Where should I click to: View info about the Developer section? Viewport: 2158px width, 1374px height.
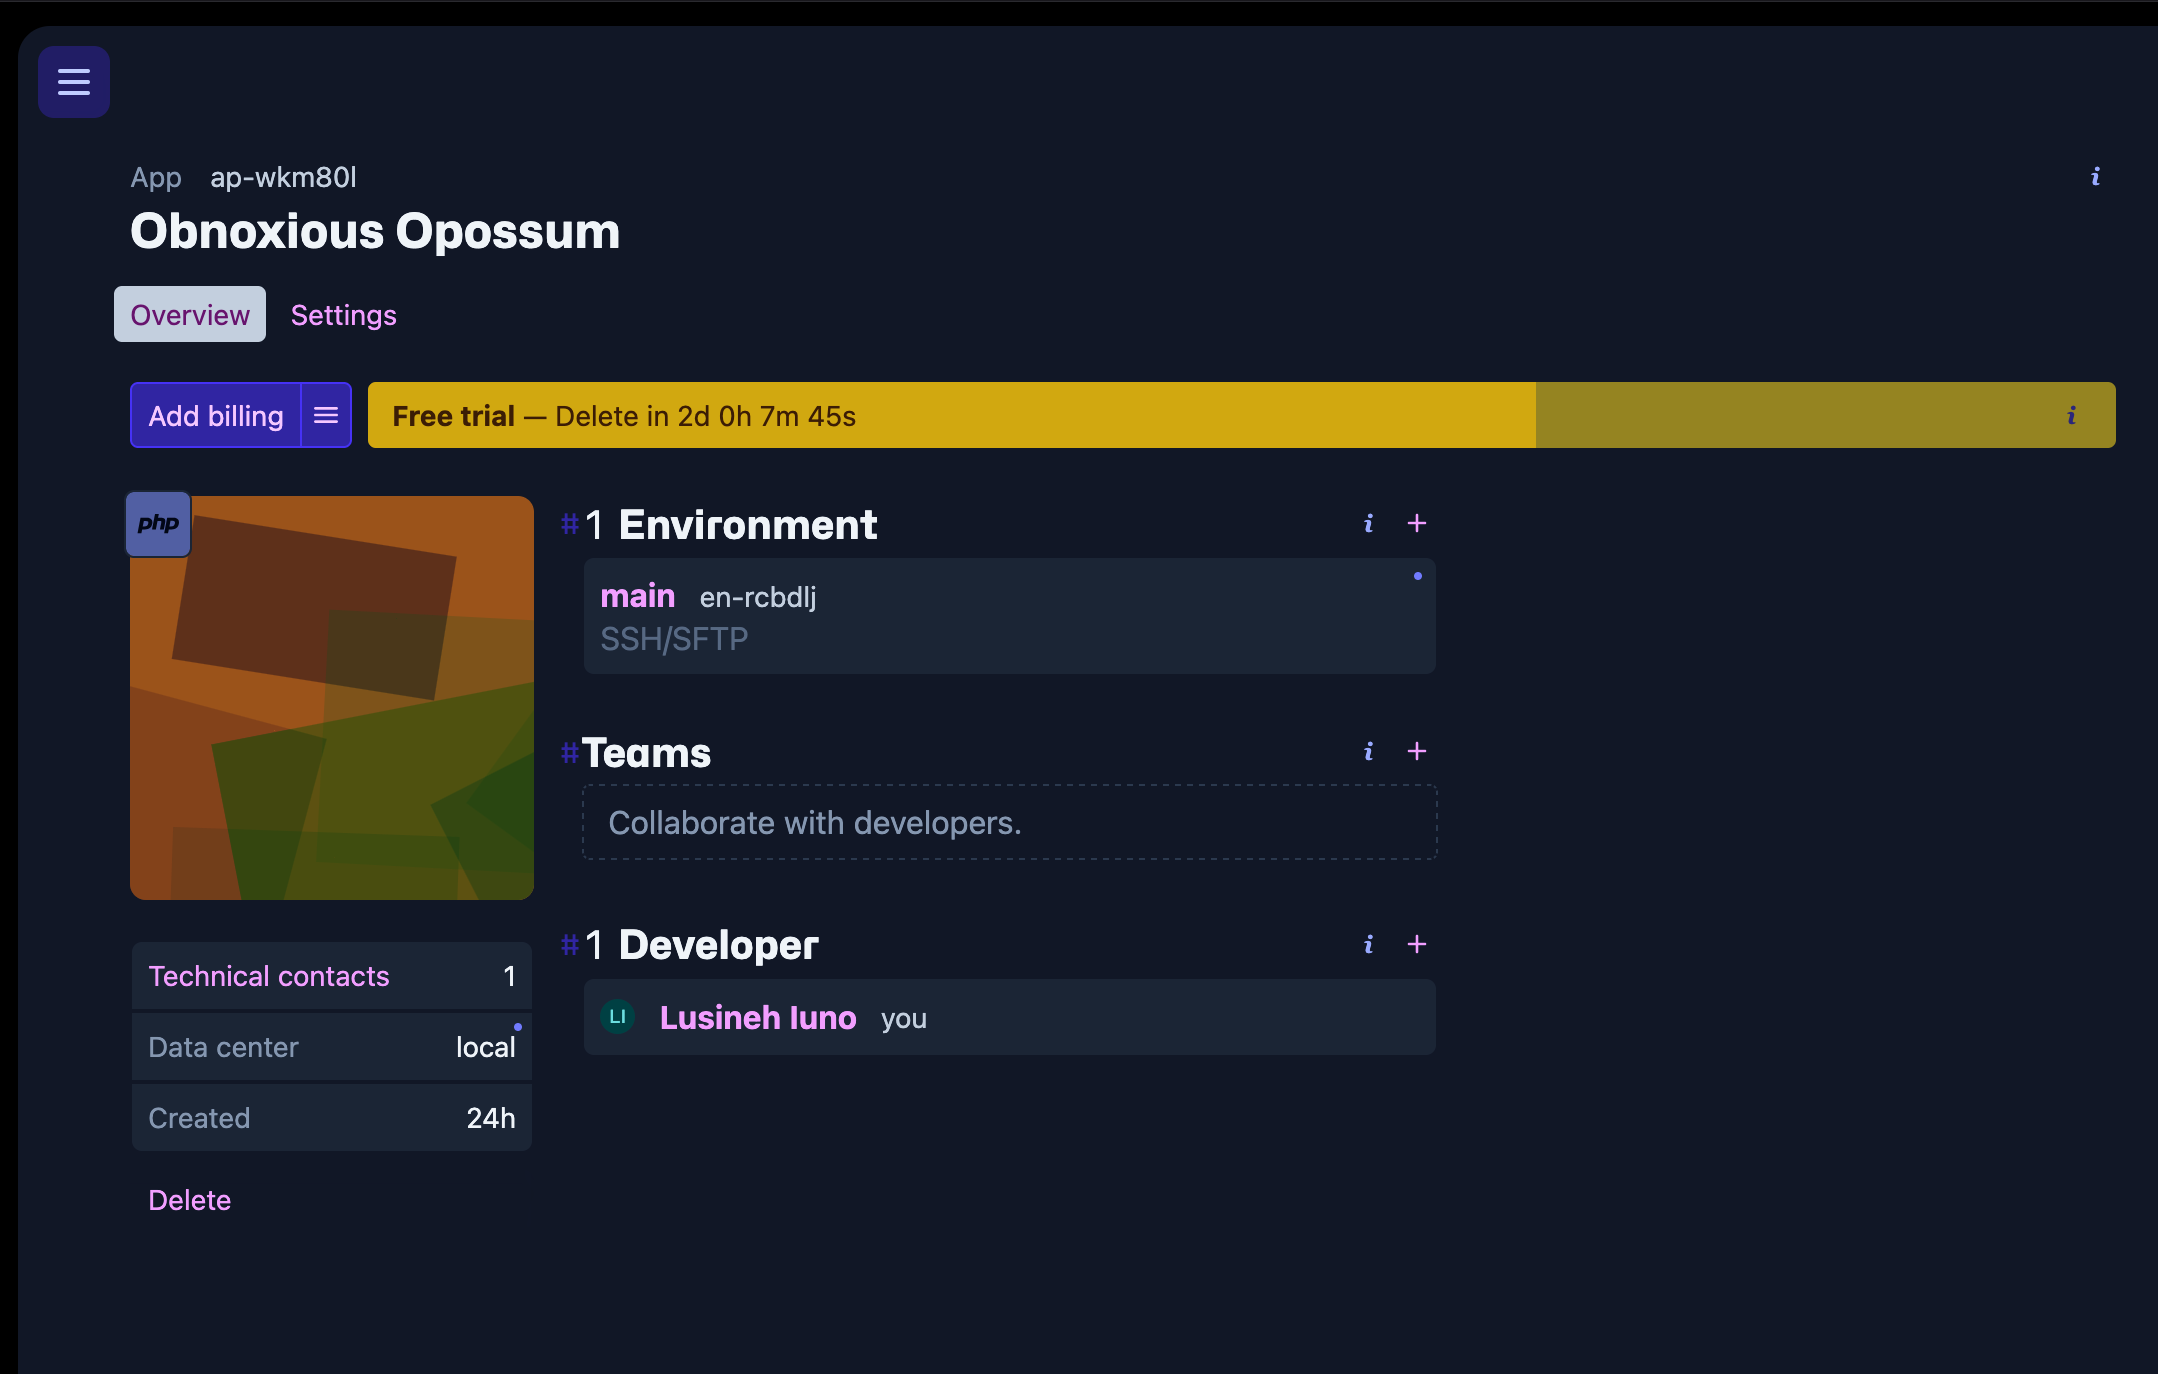(x=1367, y=943)
